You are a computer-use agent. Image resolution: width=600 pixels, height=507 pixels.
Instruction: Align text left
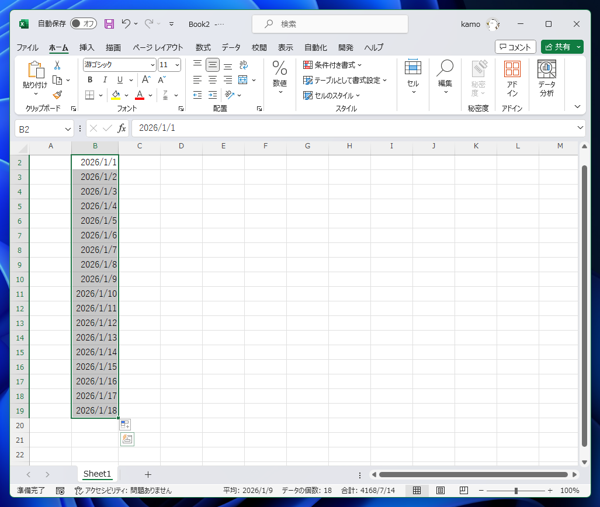point(197,80)
